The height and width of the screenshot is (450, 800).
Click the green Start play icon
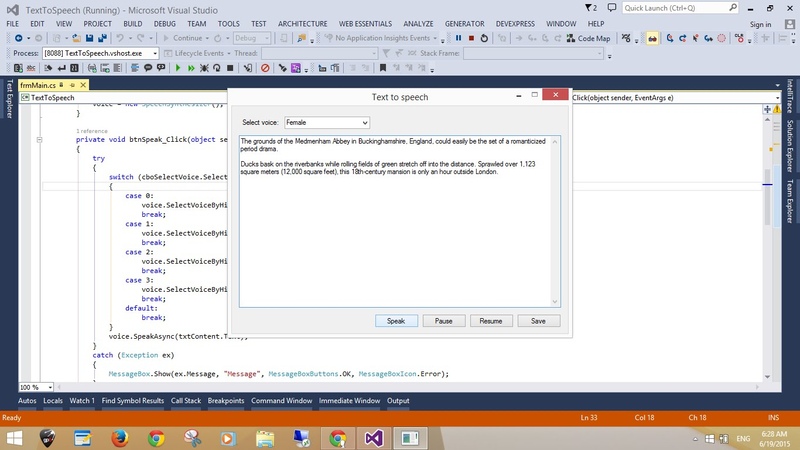[x=178, y=68]
